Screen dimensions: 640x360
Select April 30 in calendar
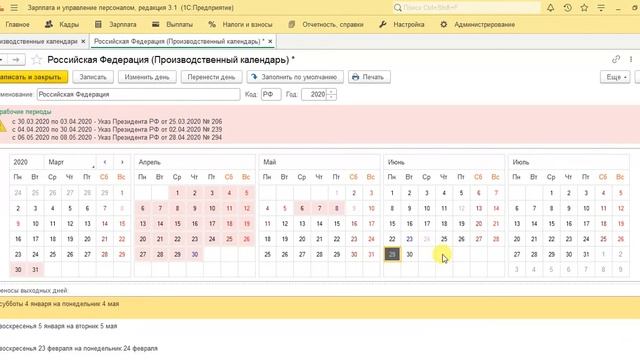coord(195,254)
